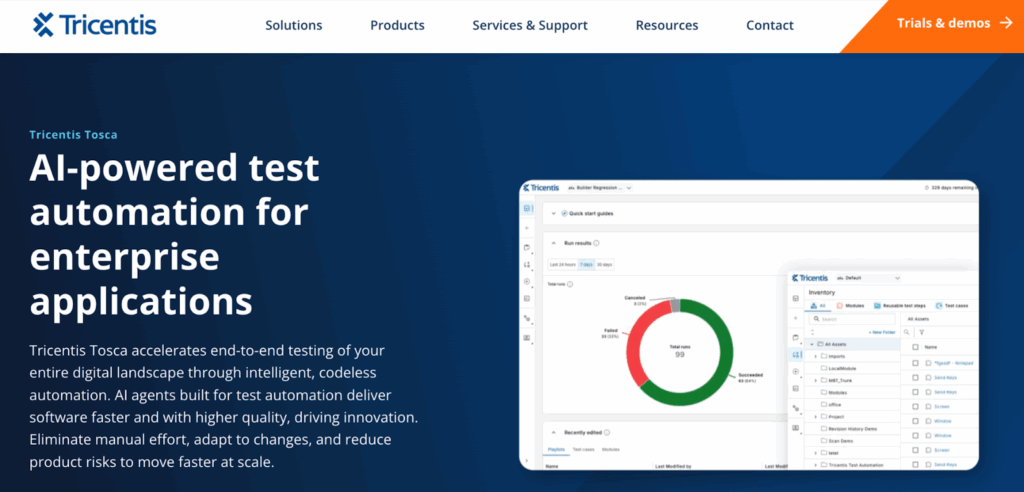Image resolution: width=1024 pixels, height=492 pixels.
Task: Open the Services & Support menu
Action: [529, 25]
